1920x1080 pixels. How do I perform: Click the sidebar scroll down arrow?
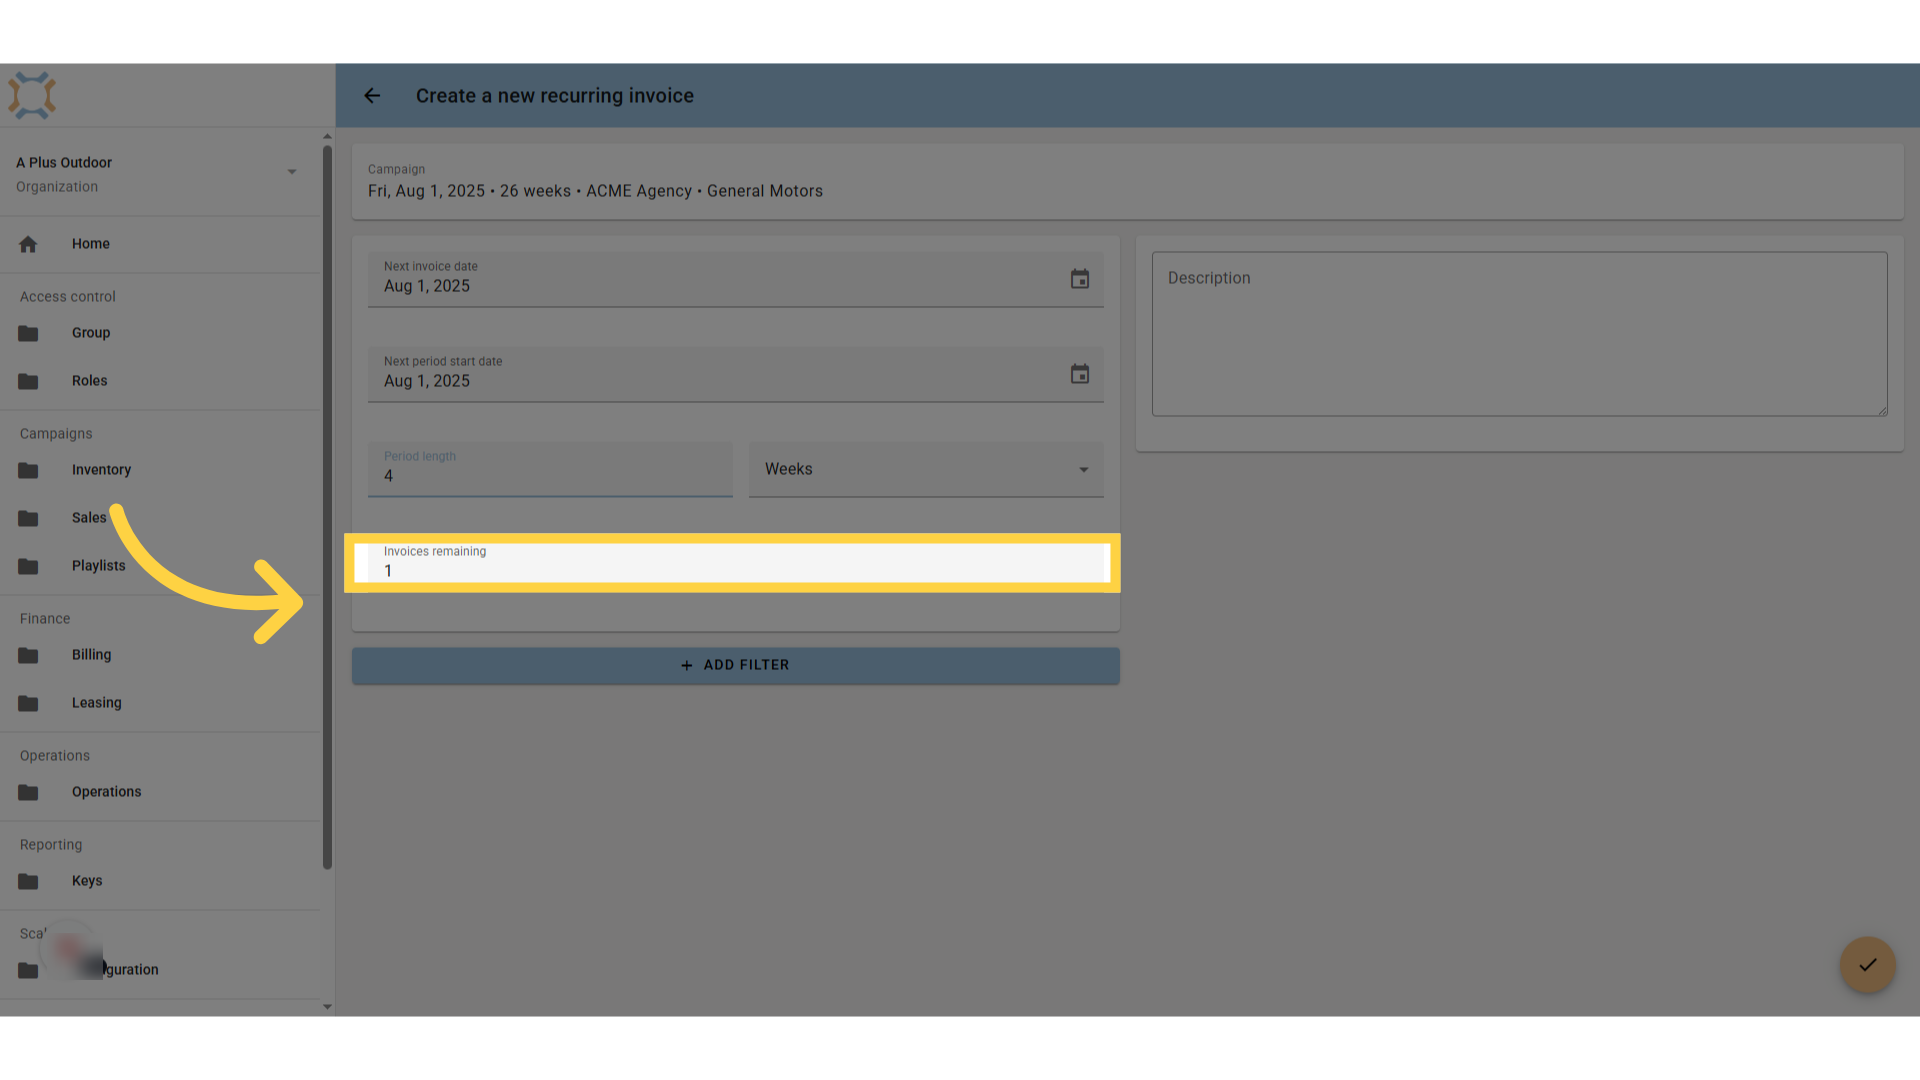327,1007
